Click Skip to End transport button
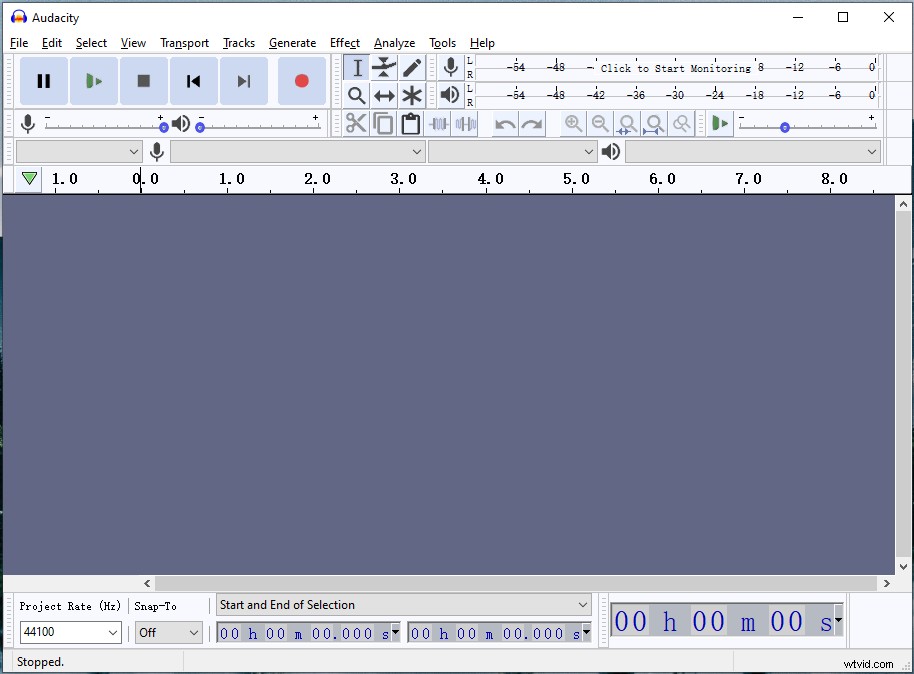The width and height of the screenshot is (914, 674). [244, 81]
